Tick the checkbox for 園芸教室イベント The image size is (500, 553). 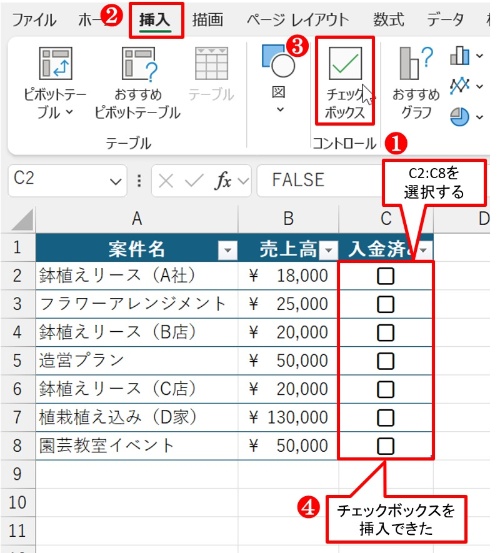point(385,446)
